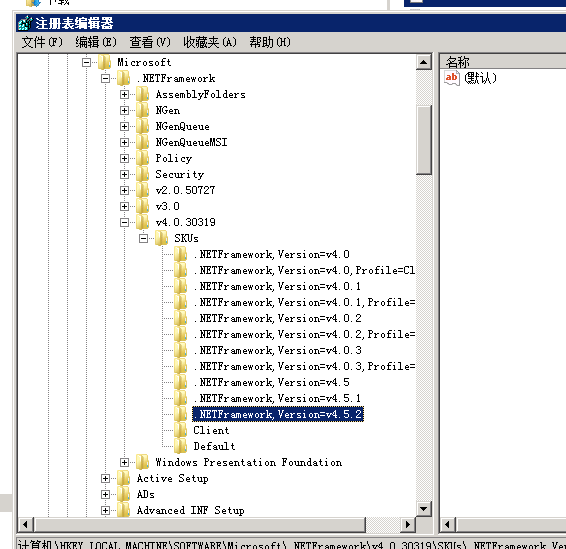Image resolution: width=566 pixels, height=549 pixels.
Task: Select key .NETFramework,Version=v4.0.2
Action: (x=277, y=318)
